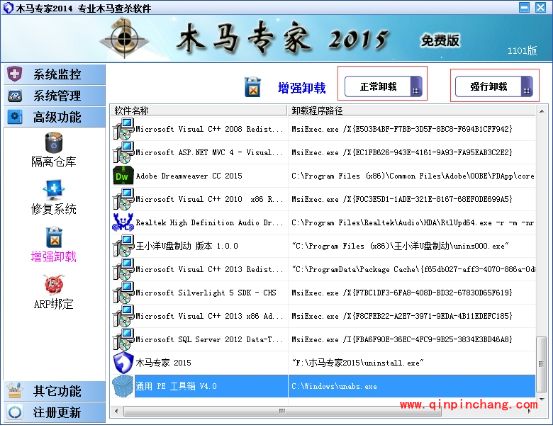Screen dimensions: 553x426
Task: Select the 增强卸载 sidebar icon
Action: click(x=54, y=238)
